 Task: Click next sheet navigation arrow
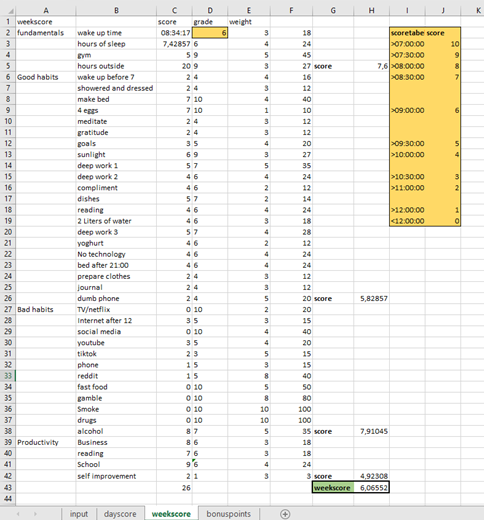(35, 514)
